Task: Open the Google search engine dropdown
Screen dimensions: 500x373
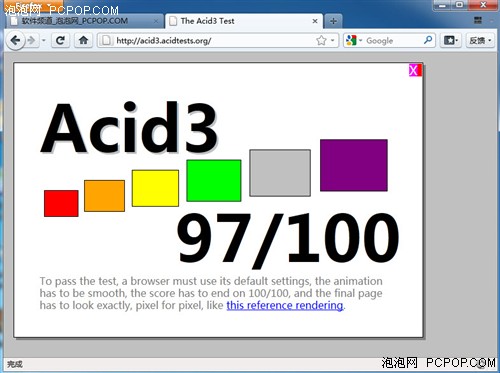Action: 354,41
